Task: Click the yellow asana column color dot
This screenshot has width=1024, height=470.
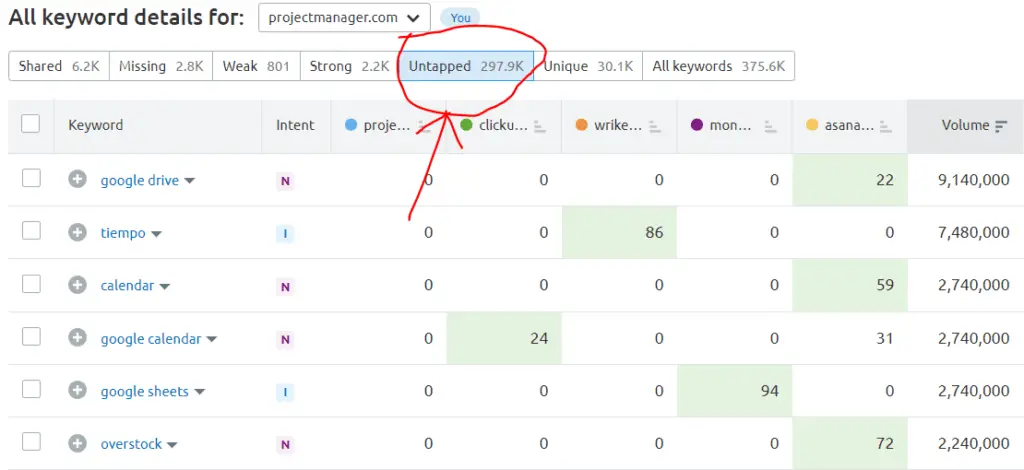Action: tap(812, 125)
